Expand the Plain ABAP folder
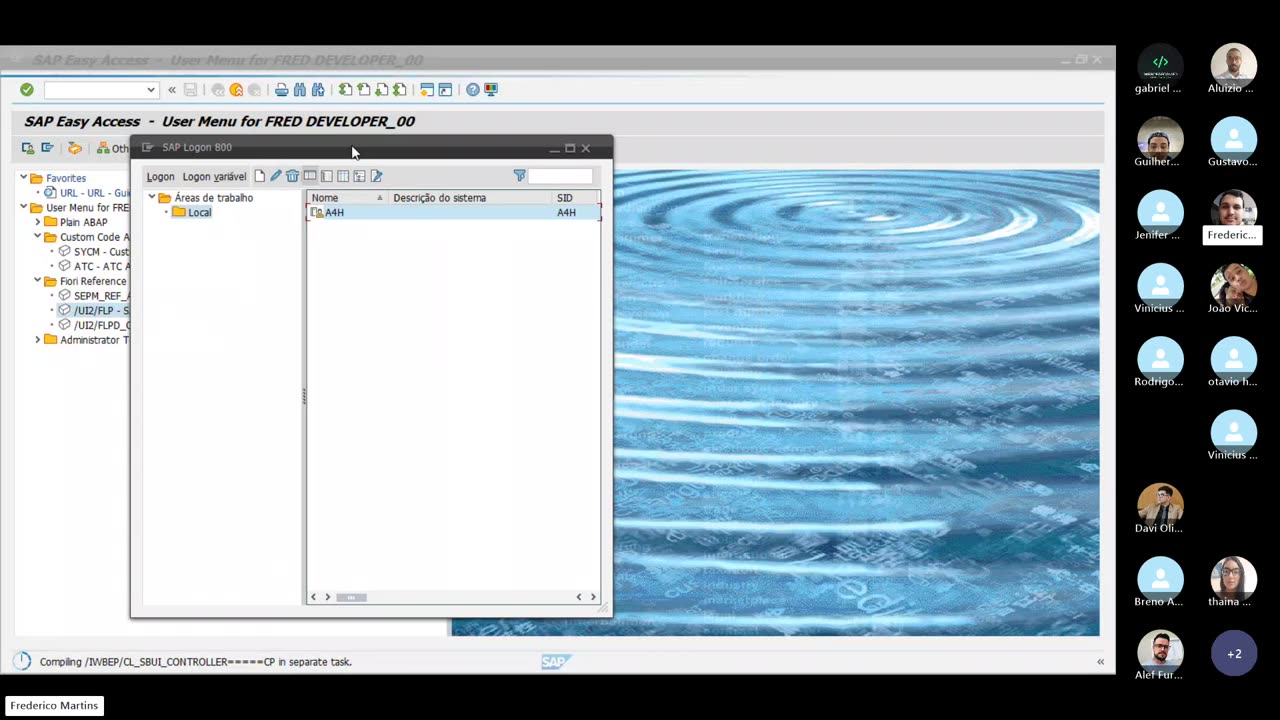1280x720 pixels. click(x=38, y=222)
